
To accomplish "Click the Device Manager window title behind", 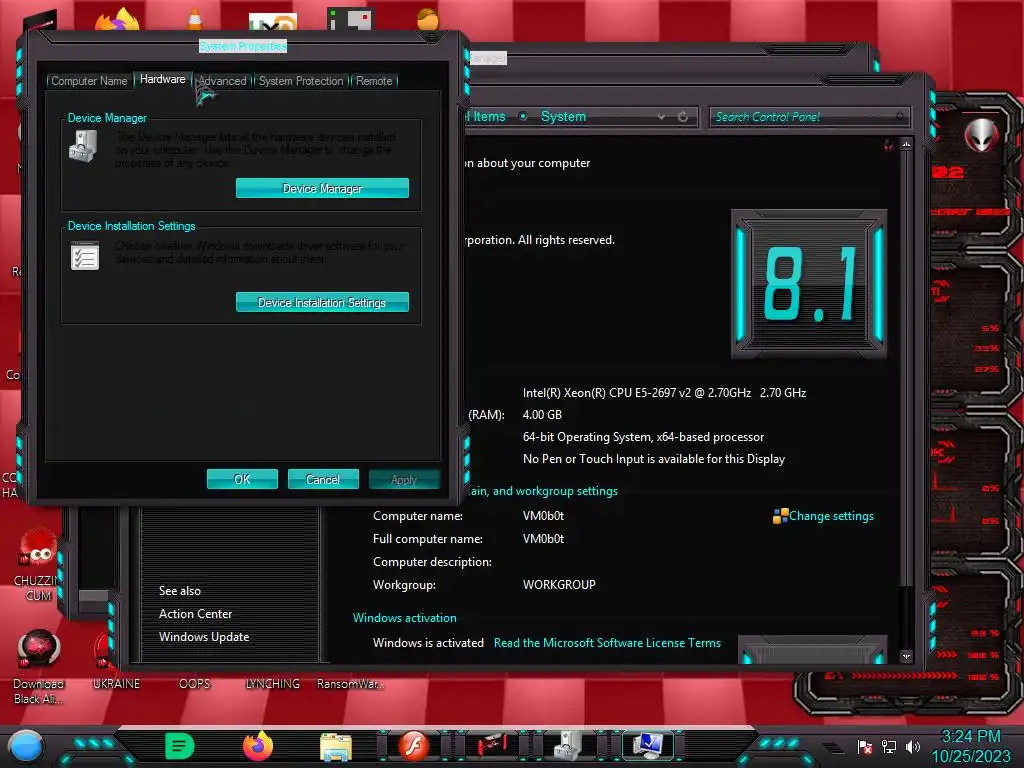I will [x=488, y=58].
